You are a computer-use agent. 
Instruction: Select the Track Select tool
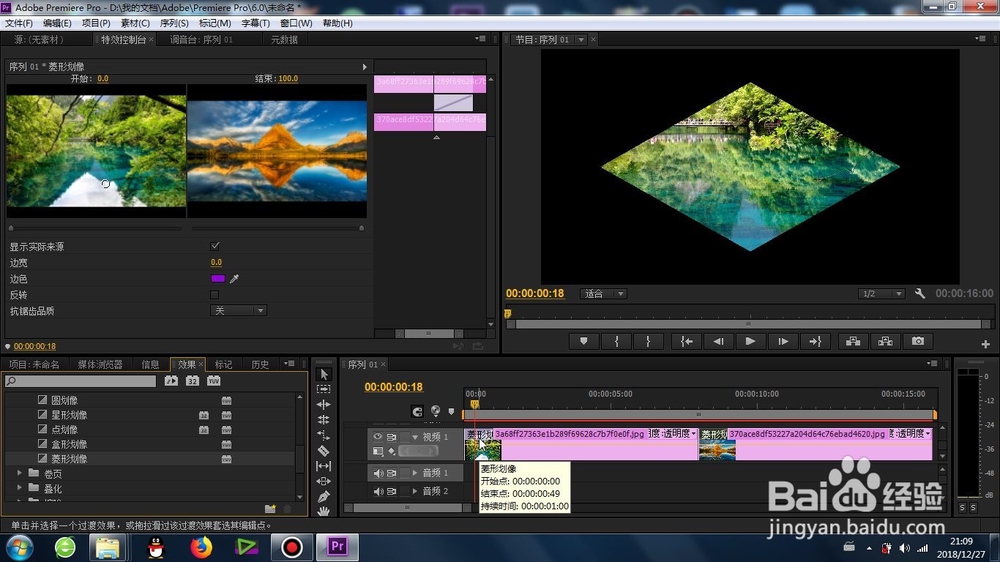[x=323, y=388]
